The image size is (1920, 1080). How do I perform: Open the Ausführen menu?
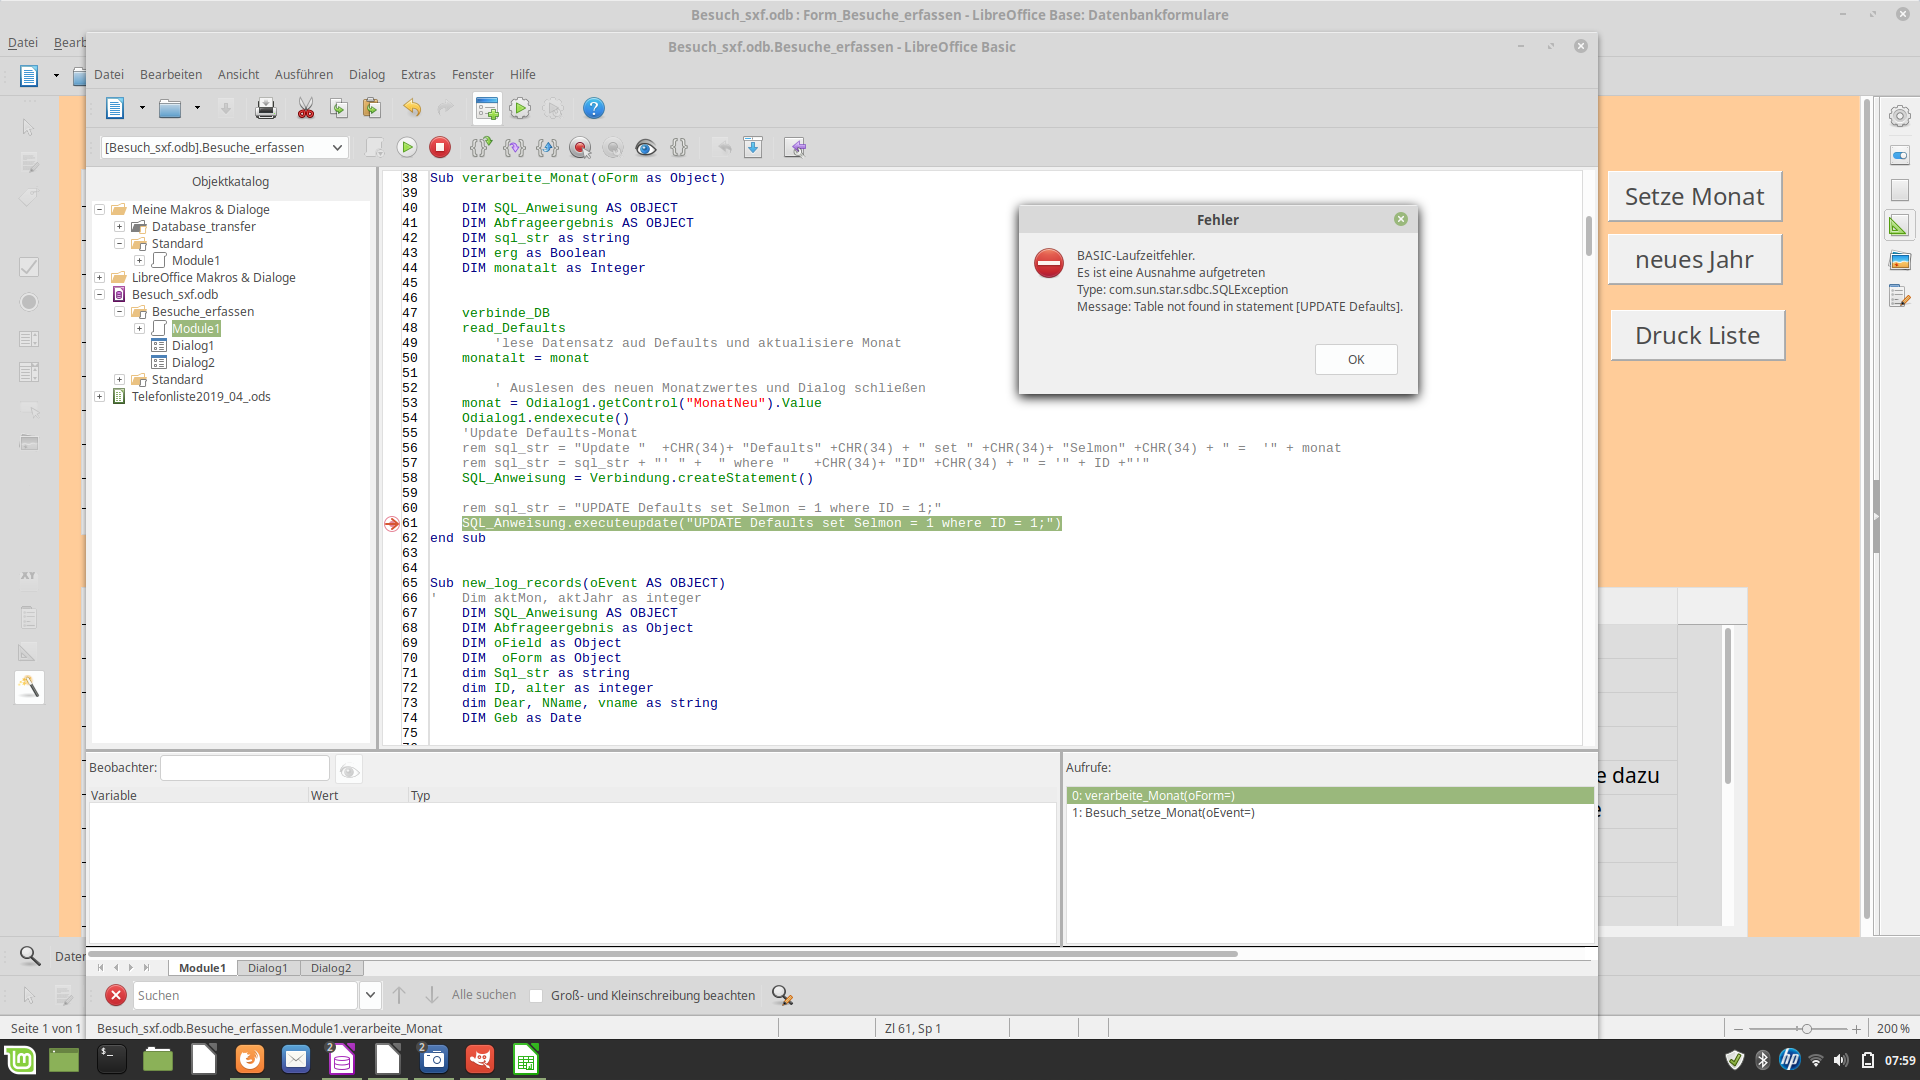point(303,75)
